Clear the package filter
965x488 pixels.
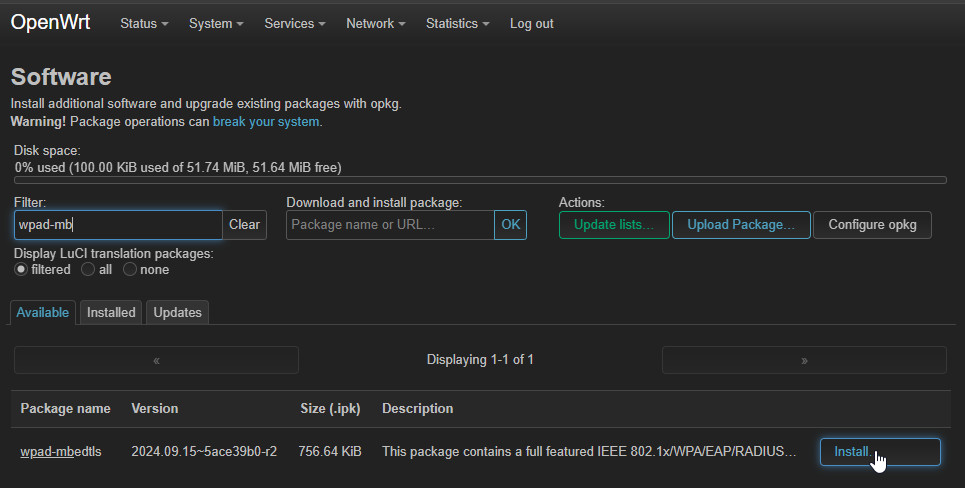pyautogui.click(x=244, y=225)
